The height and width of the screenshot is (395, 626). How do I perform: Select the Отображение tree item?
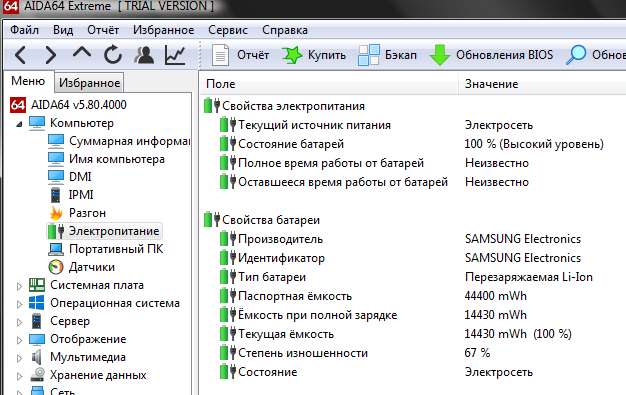click(77, 339)
